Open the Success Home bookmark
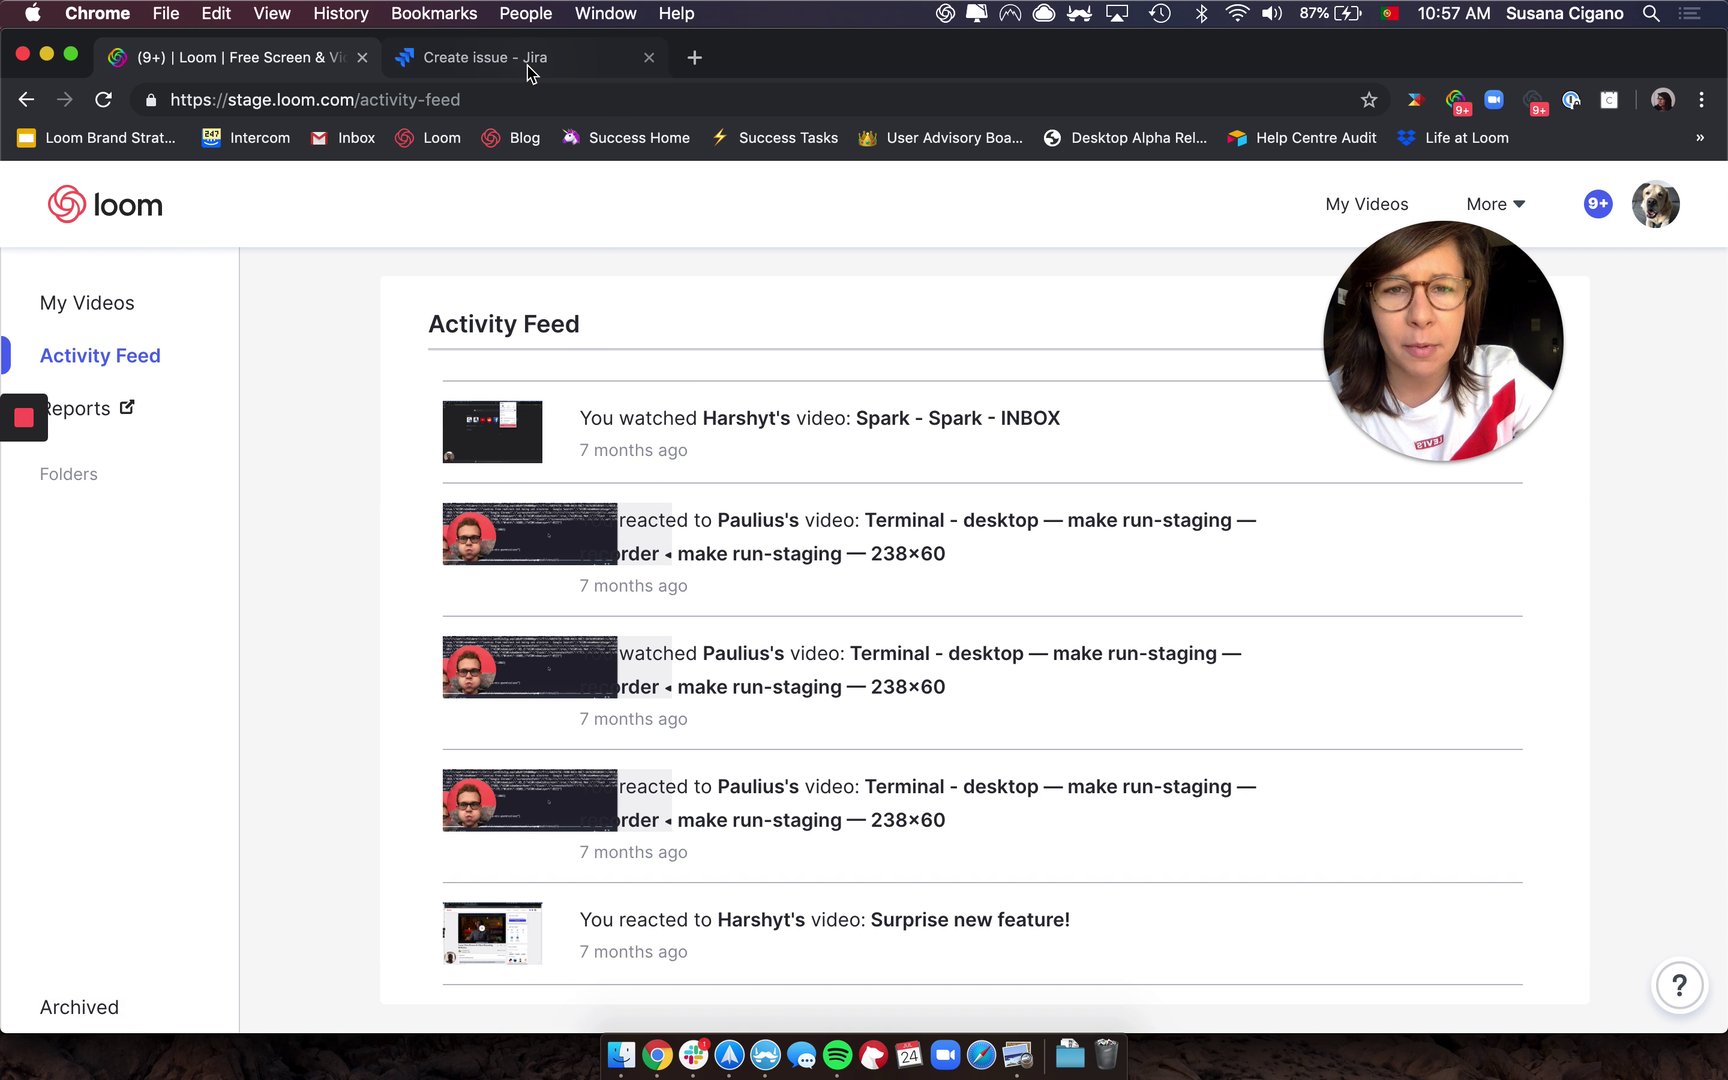Screen dimensions: 1728x1080 click(626, 138)
